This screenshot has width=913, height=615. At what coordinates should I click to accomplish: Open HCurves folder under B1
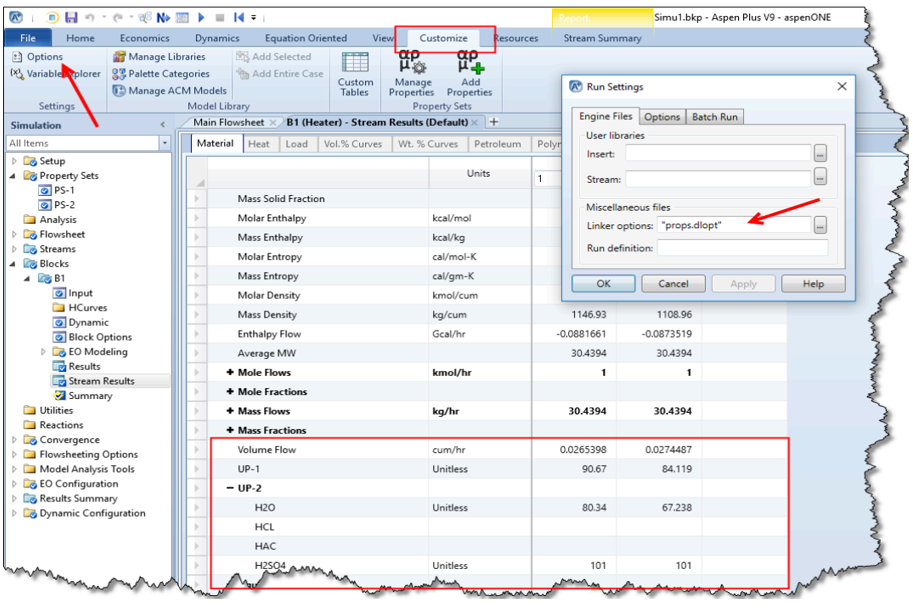[x=80, y=308]
